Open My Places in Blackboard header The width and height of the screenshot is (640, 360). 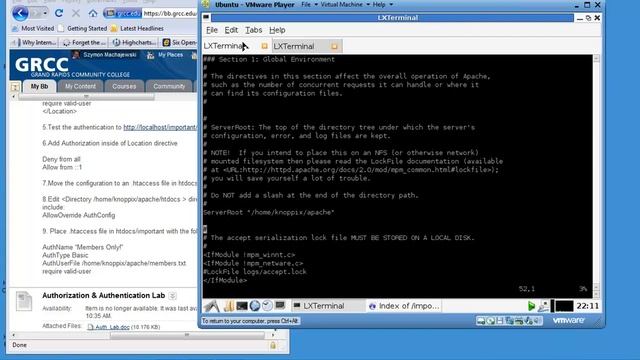coord(170,55)
